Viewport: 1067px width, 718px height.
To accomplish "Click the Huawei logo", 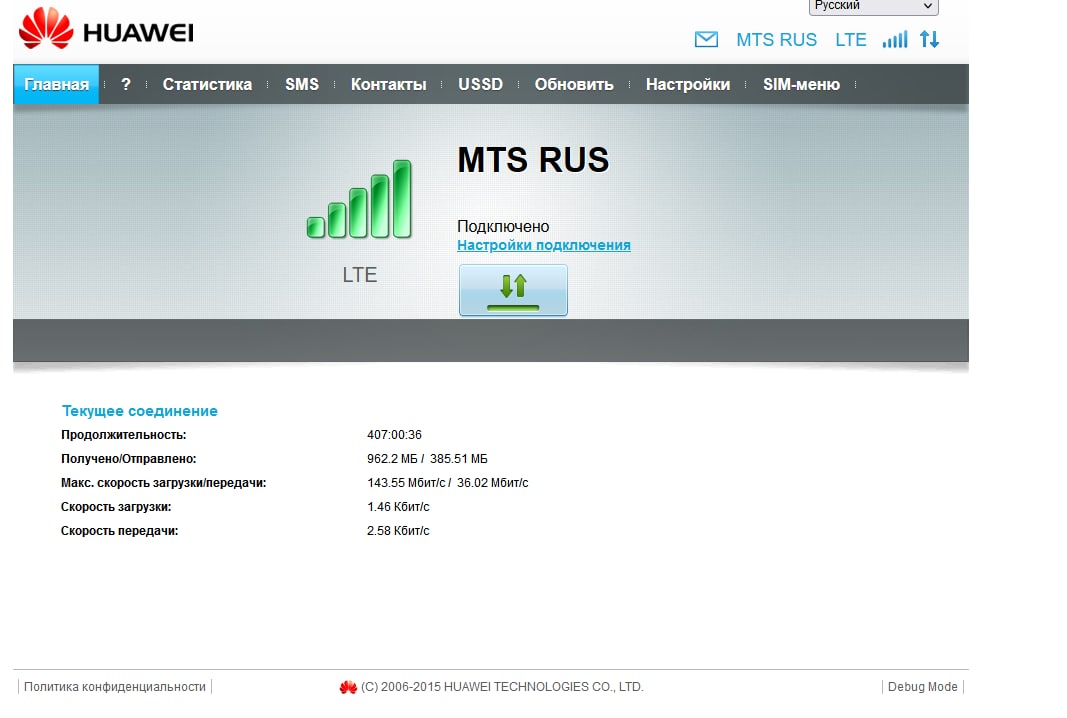I will point(106,29).
